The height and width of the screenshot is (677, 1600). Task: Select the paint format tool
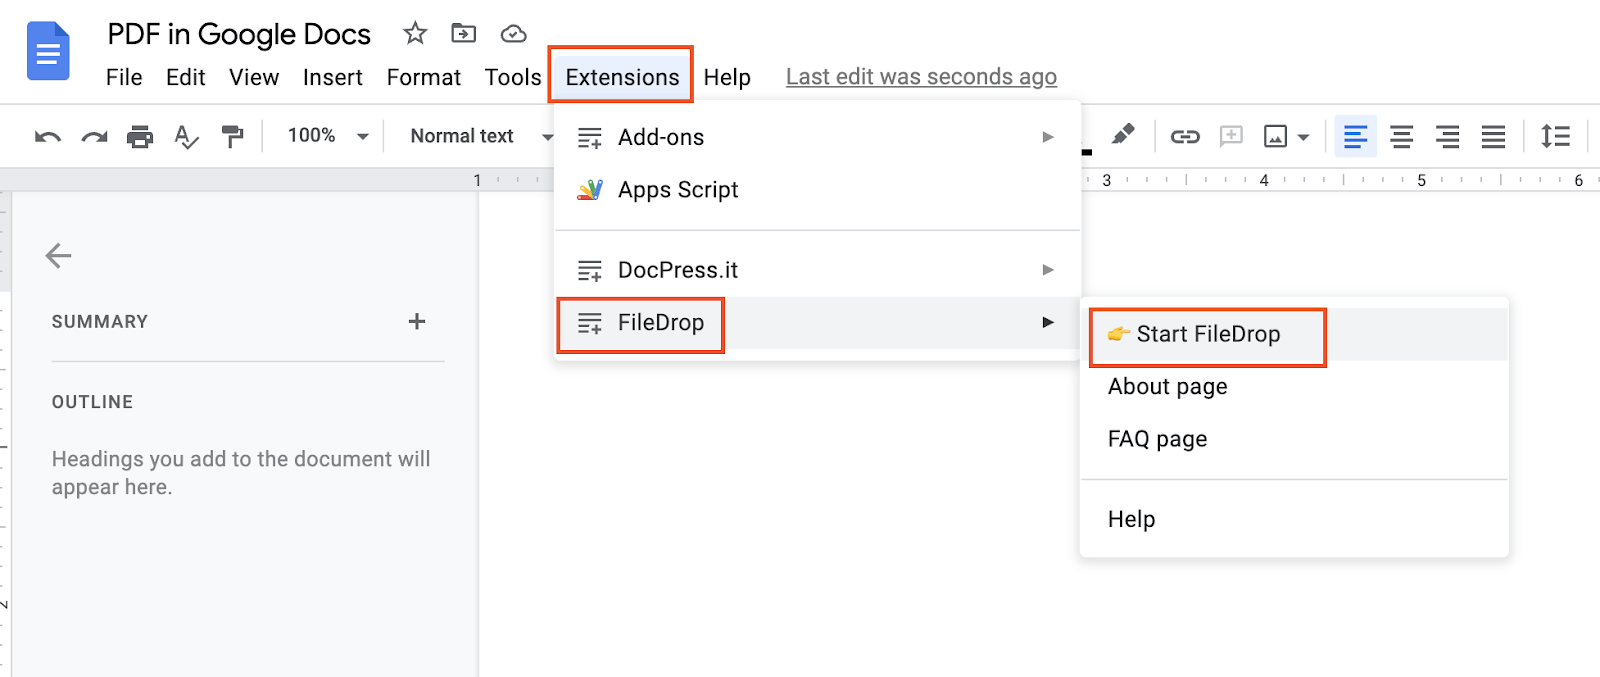tap(232, 137)
